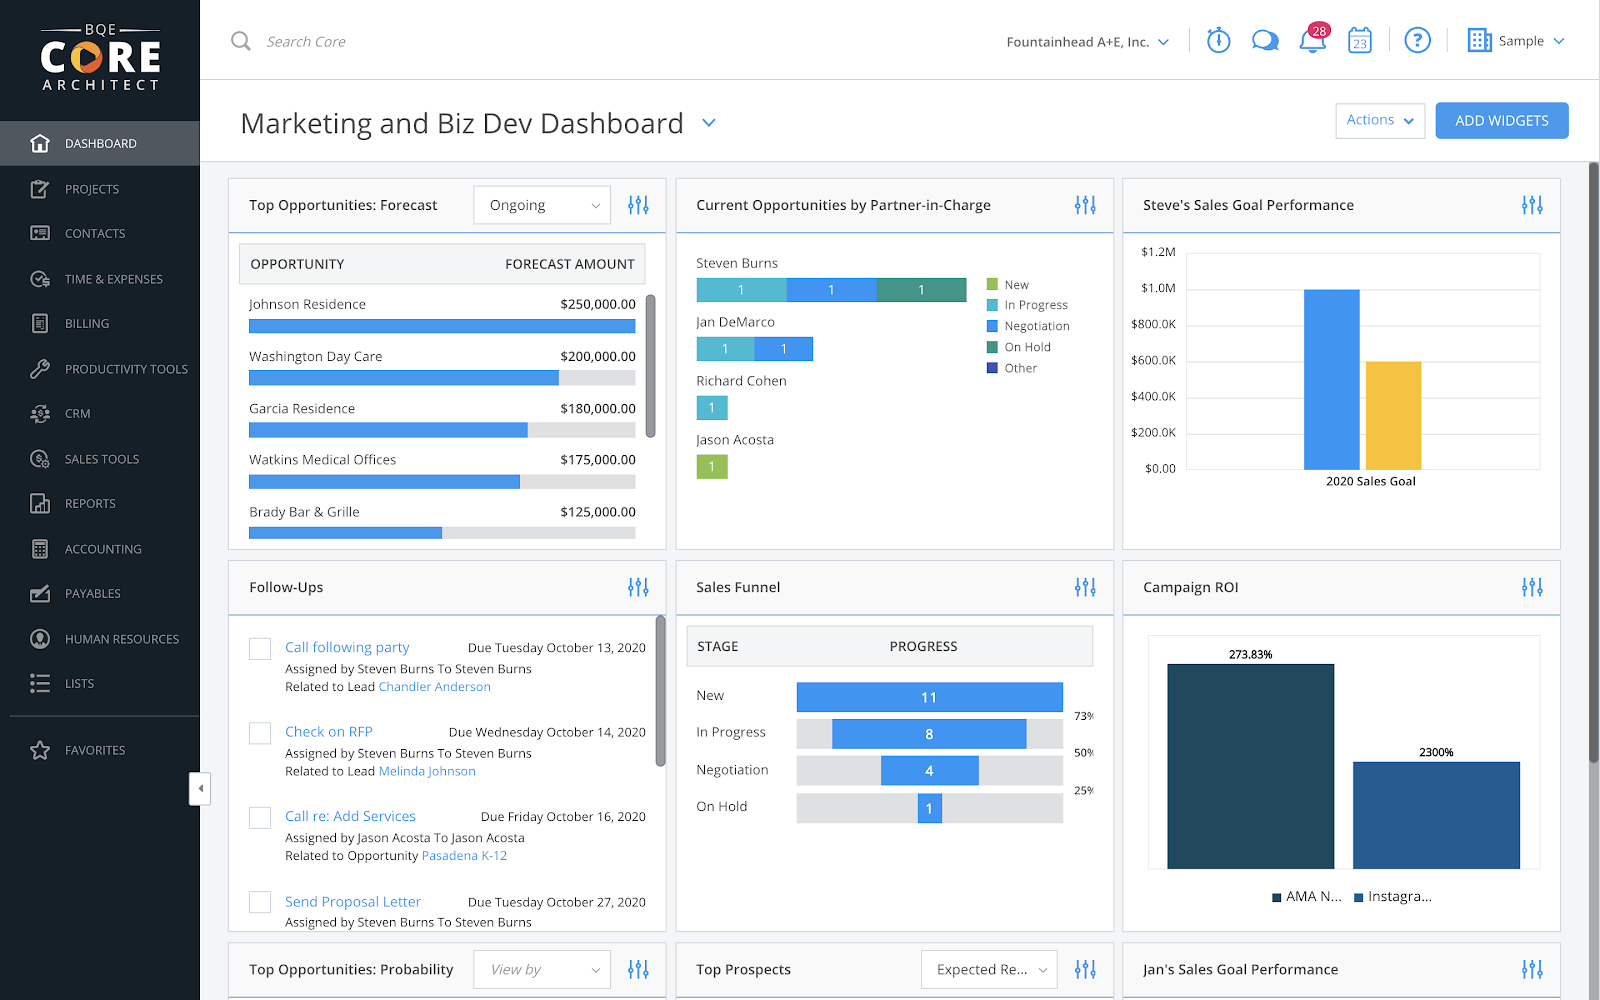The height and width of the screenshot is (1000, 1600).
Task: Open settings for Steve's Sales Goal Performance widget
Action: (x=1532, y=205)
